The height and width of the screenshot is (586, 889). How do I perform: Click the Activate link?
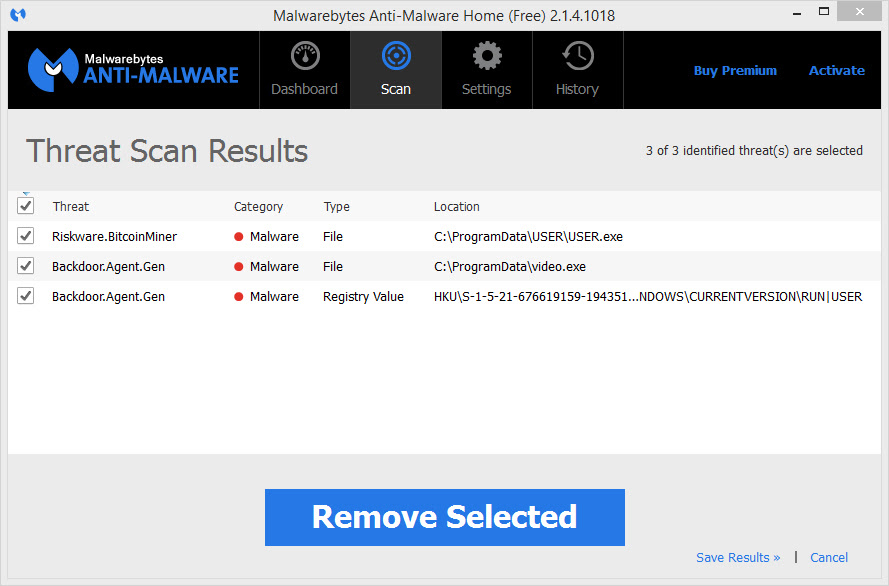tap(837, 71)
